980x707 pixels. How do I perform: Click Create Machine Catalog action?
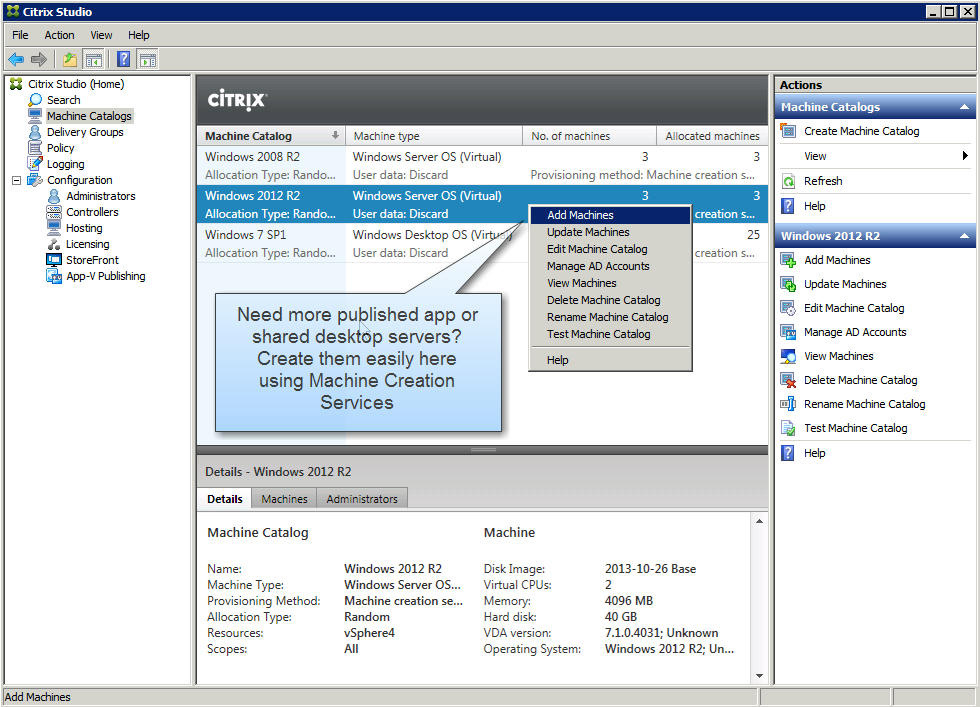(861, 131)
